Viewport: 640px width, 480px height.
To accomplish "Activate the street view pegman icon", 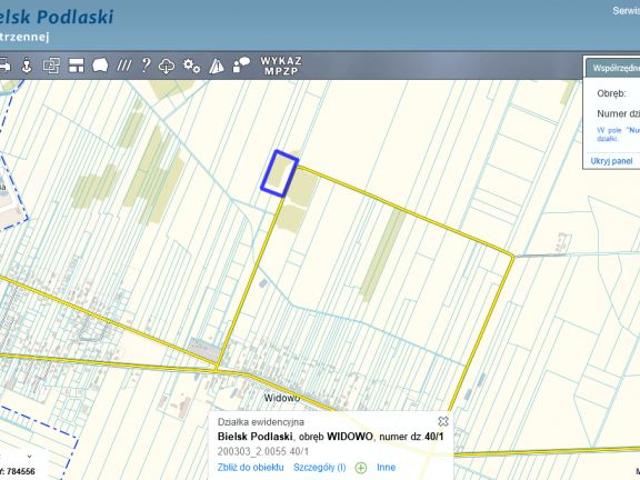I will point(27,65).
